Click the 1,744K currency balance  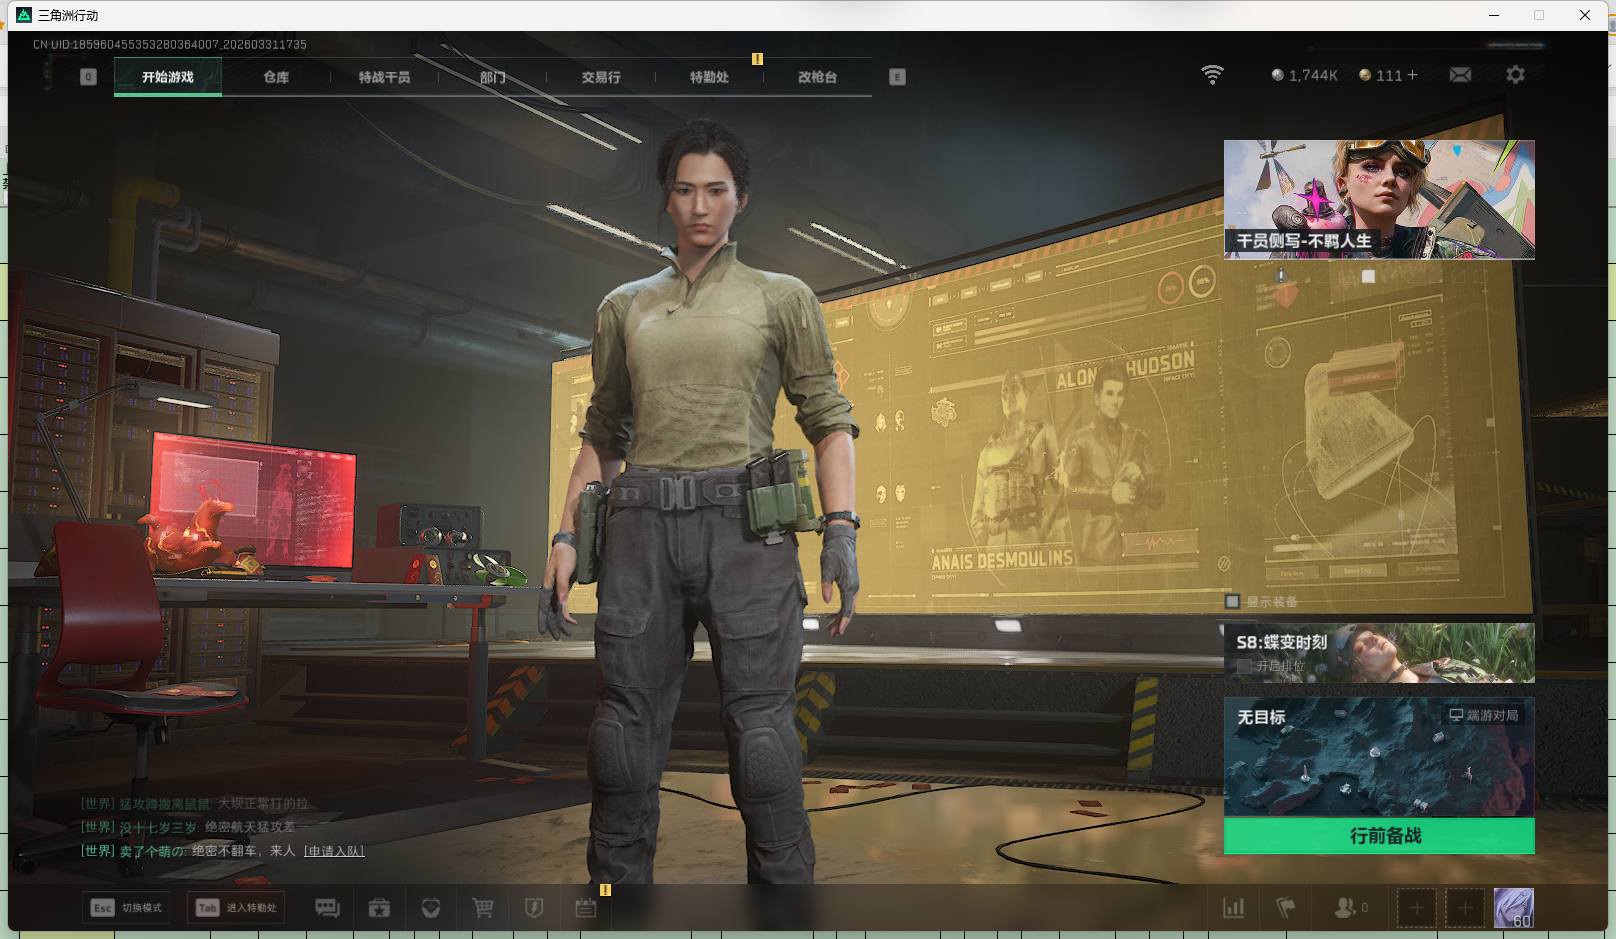point(1304,75)
